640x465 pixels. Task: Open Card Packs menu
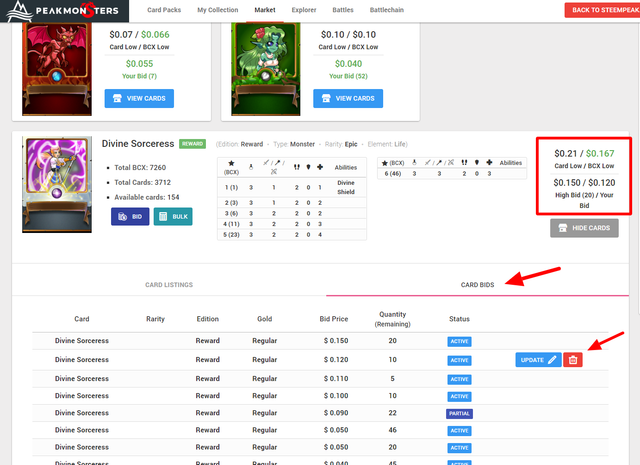pyautogui.click(x=164, y=10)
